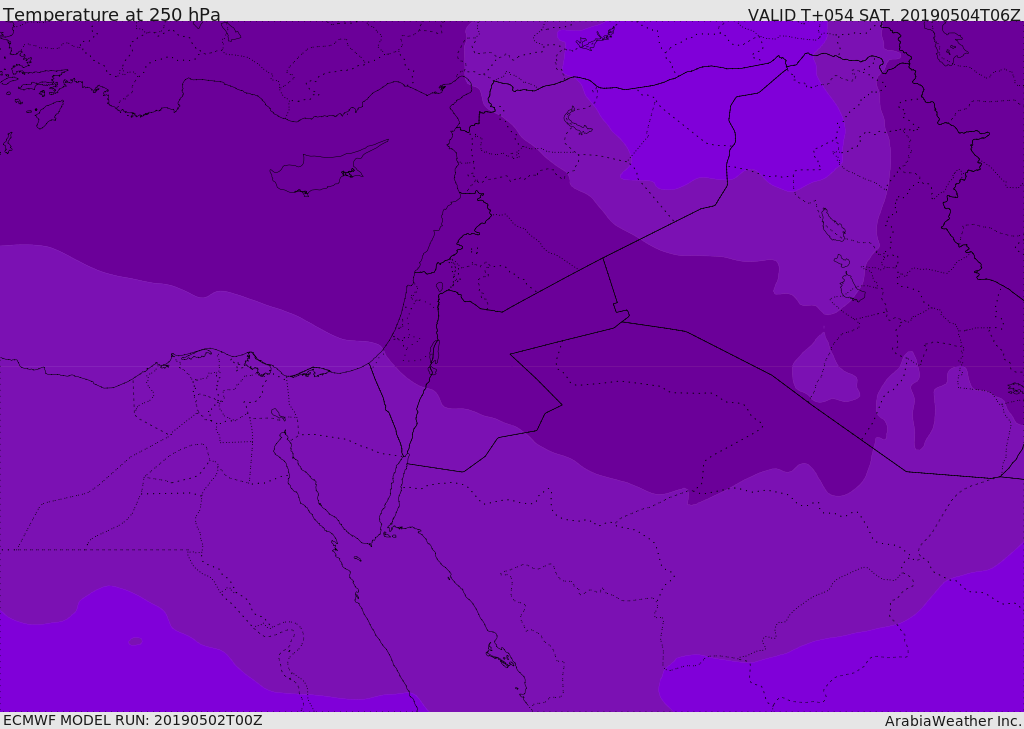Screen dimensions: 1024x729
Task: Click Lake Tharthar in central Iraq
Action: click(832, 225)
